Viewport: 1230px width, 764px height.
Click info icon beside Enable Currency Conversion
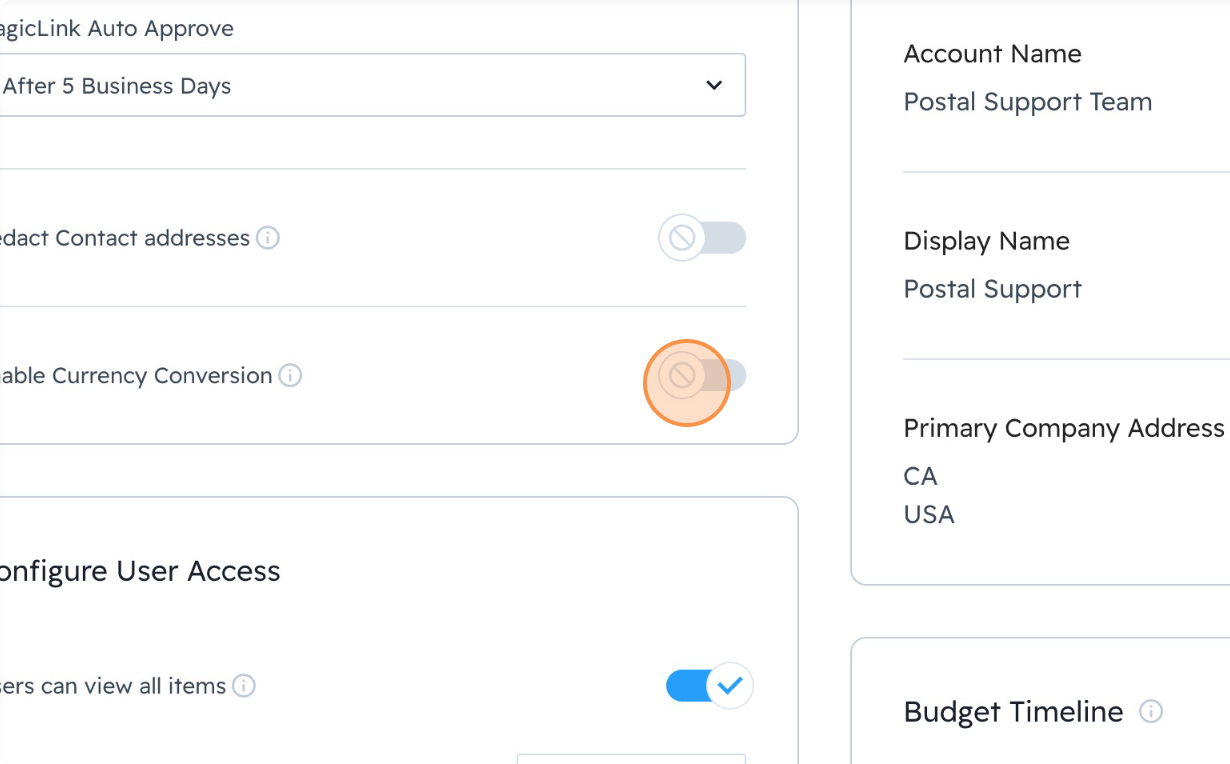(x=290, y=376)
